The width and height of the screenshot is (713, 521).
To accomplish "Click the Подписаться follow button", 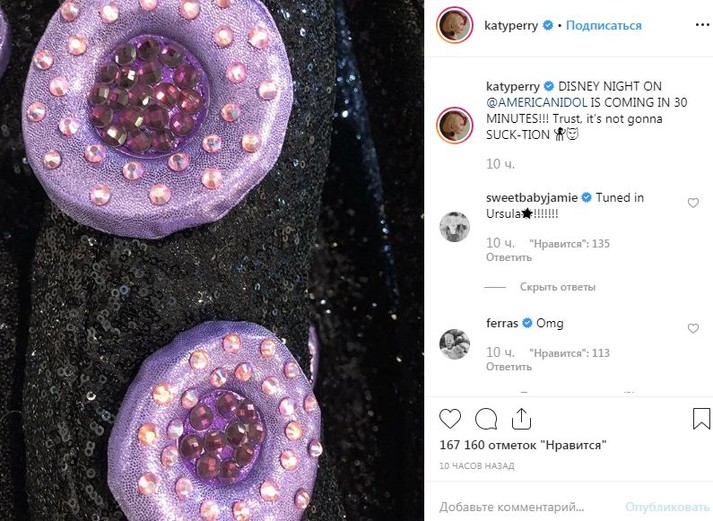I will [604, 25].
